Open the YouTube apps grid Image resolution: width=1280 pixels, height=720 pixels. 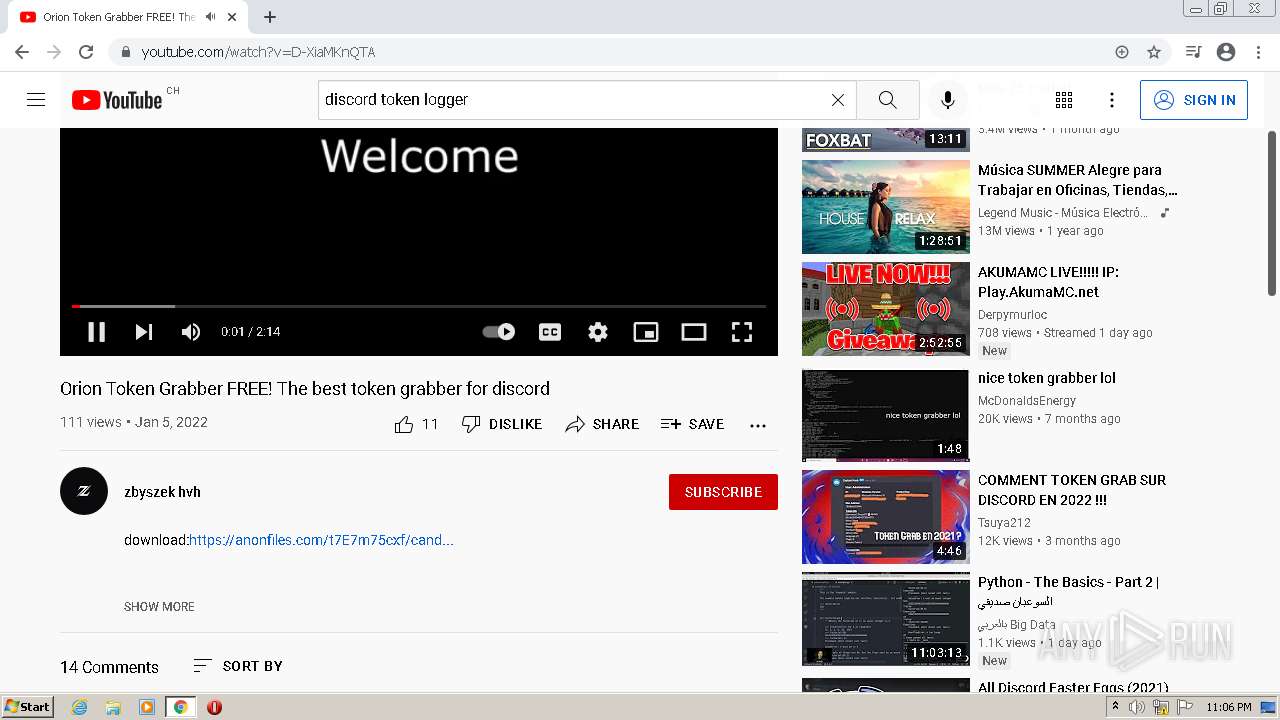click(x=1064, y=100)
